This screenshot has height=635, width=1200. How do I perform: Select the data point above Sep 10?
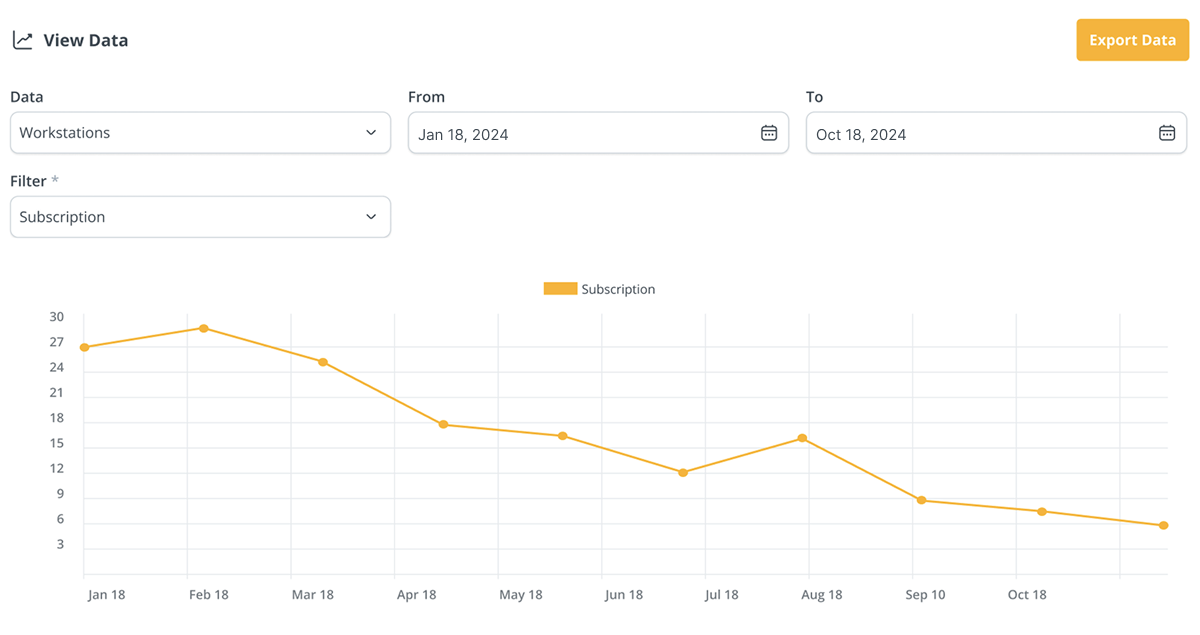pyautogui.click(x=922, y=500)
